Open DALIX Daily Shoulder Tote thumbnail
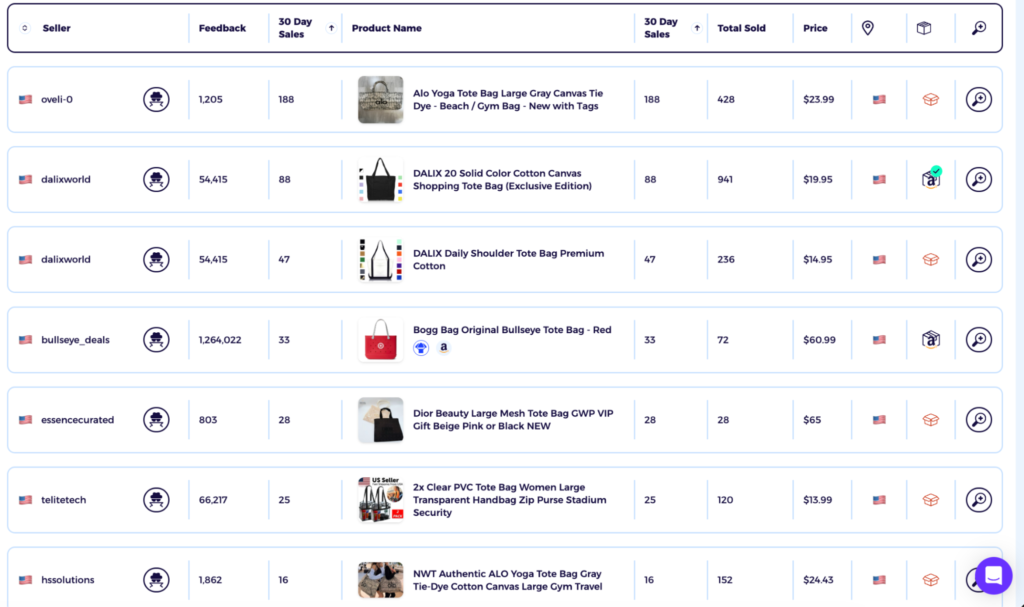The width and height of the screenshot is (1024, 607). (380, 259)
